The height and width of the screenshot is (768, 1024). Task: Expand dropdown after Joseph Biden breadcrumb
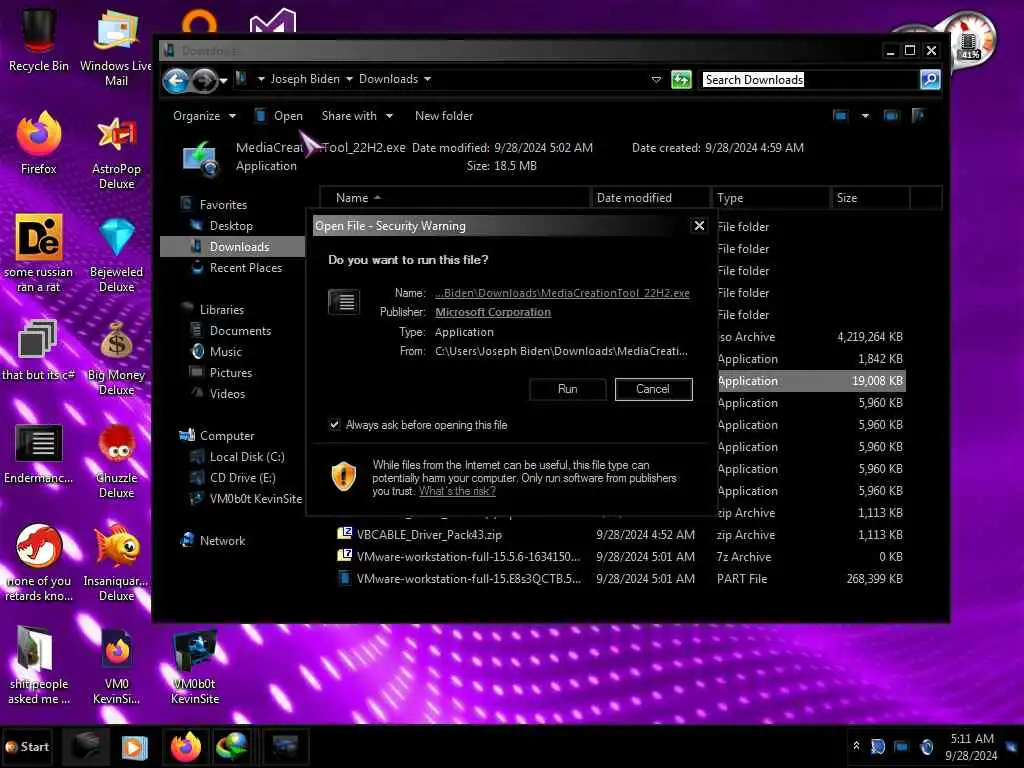(349, 79)
